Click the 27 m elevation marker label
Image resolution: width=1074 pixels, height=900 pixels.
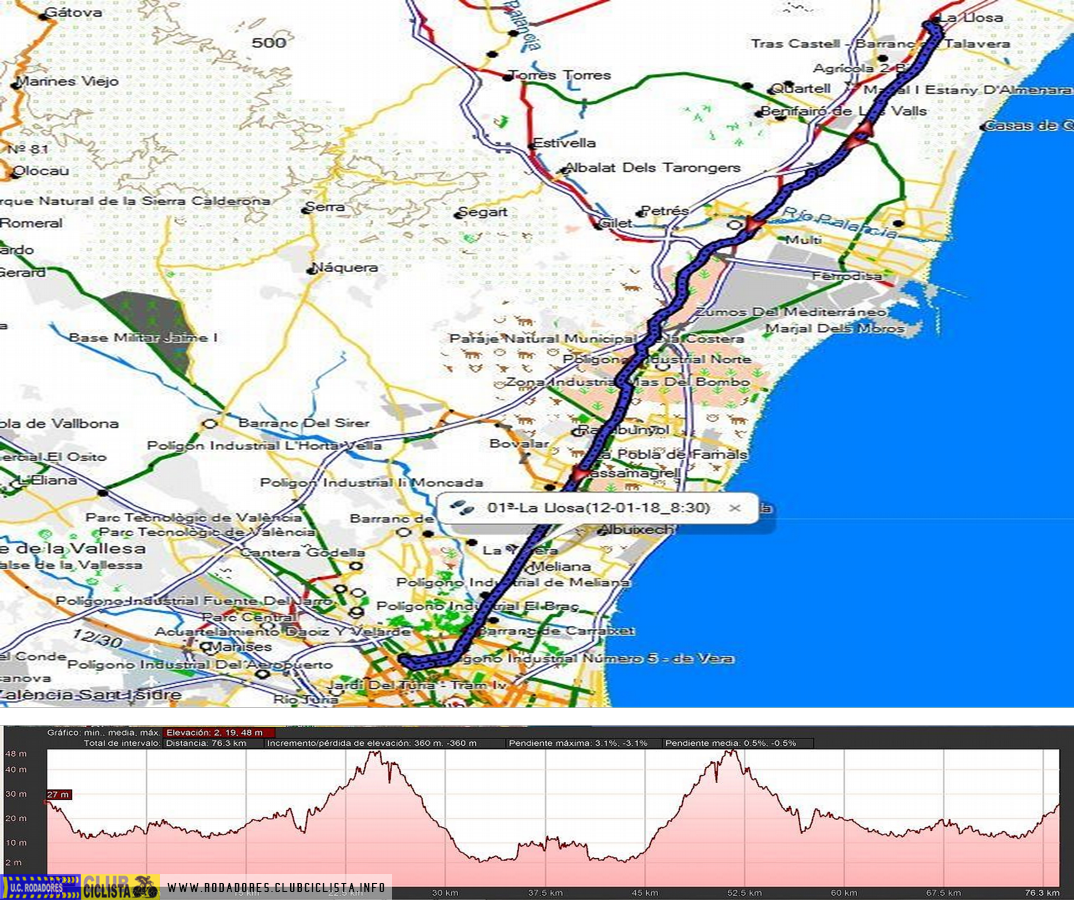[x=59, y=794]
